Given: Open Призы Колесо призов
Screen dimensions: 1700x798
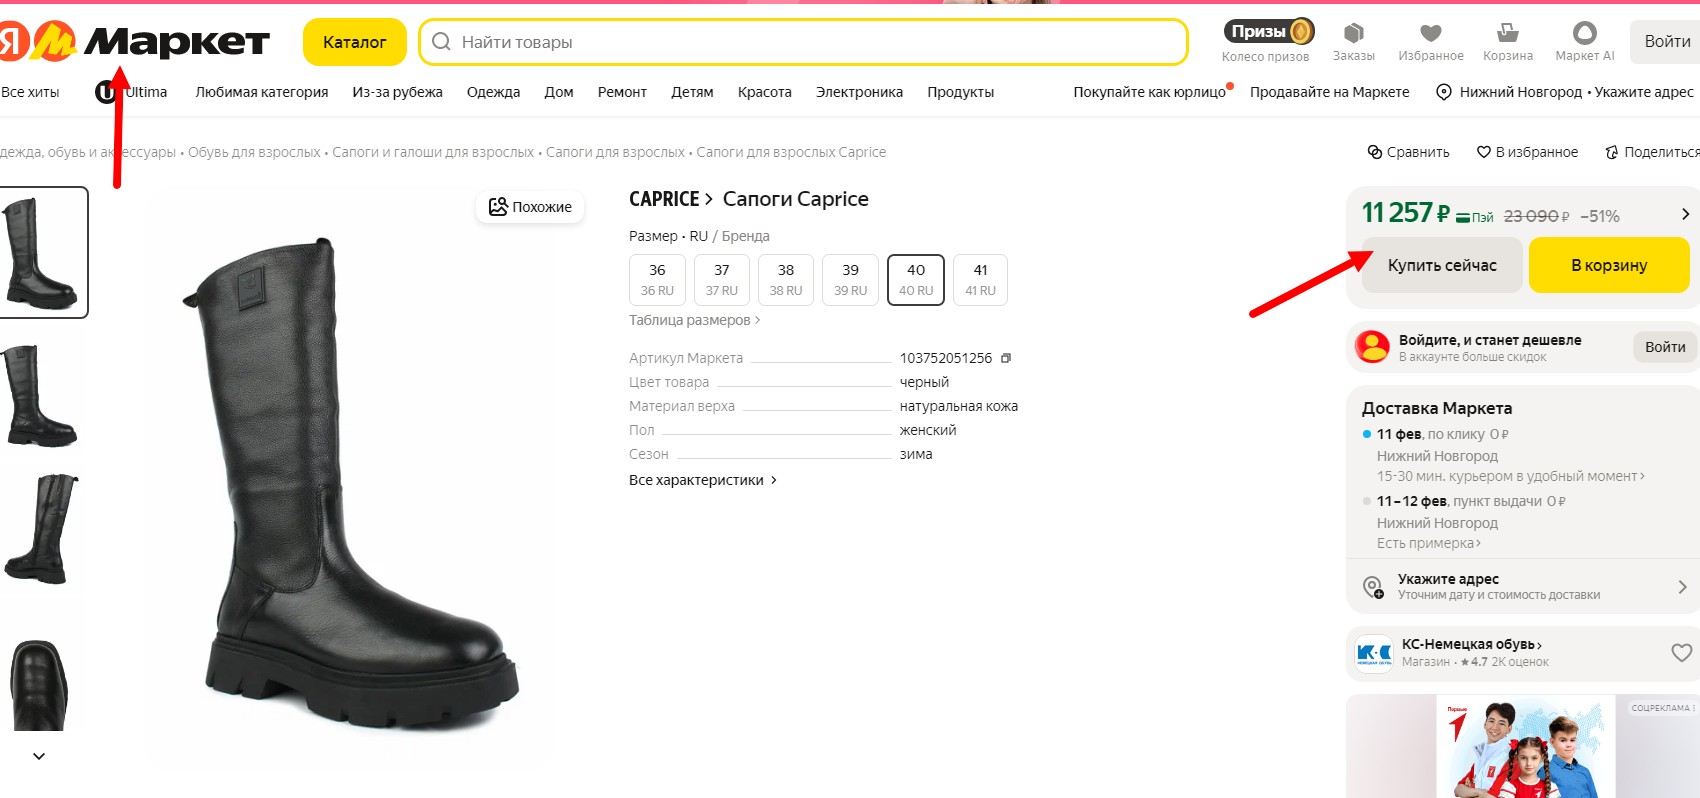Looking at the screenshot, I should [x=1266, y=42].
